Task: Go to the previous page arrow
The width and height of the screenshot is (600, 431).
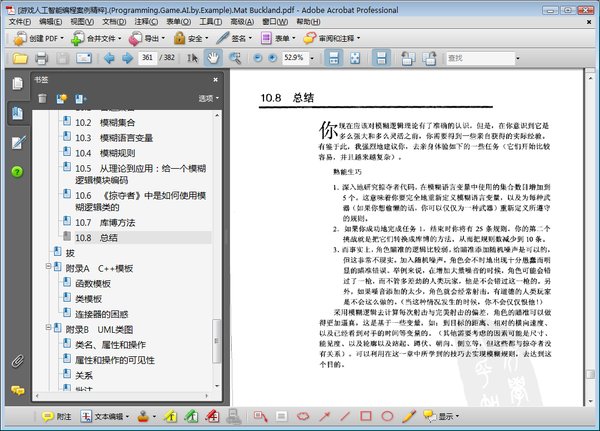Action: coord(110,58)
